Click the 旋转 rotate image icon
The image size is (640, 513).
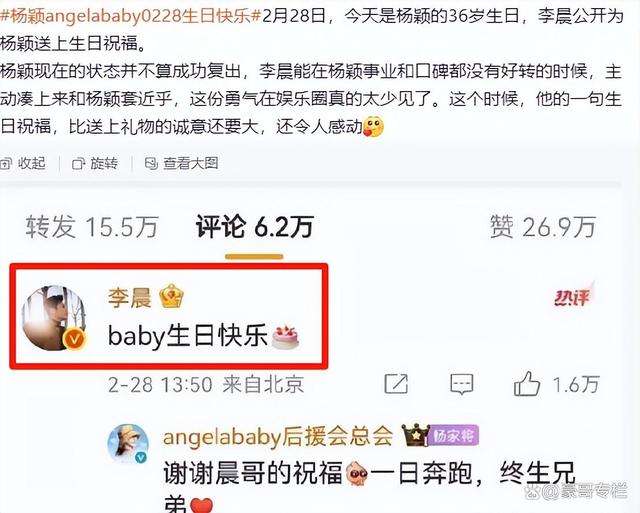tap(78, 164)
